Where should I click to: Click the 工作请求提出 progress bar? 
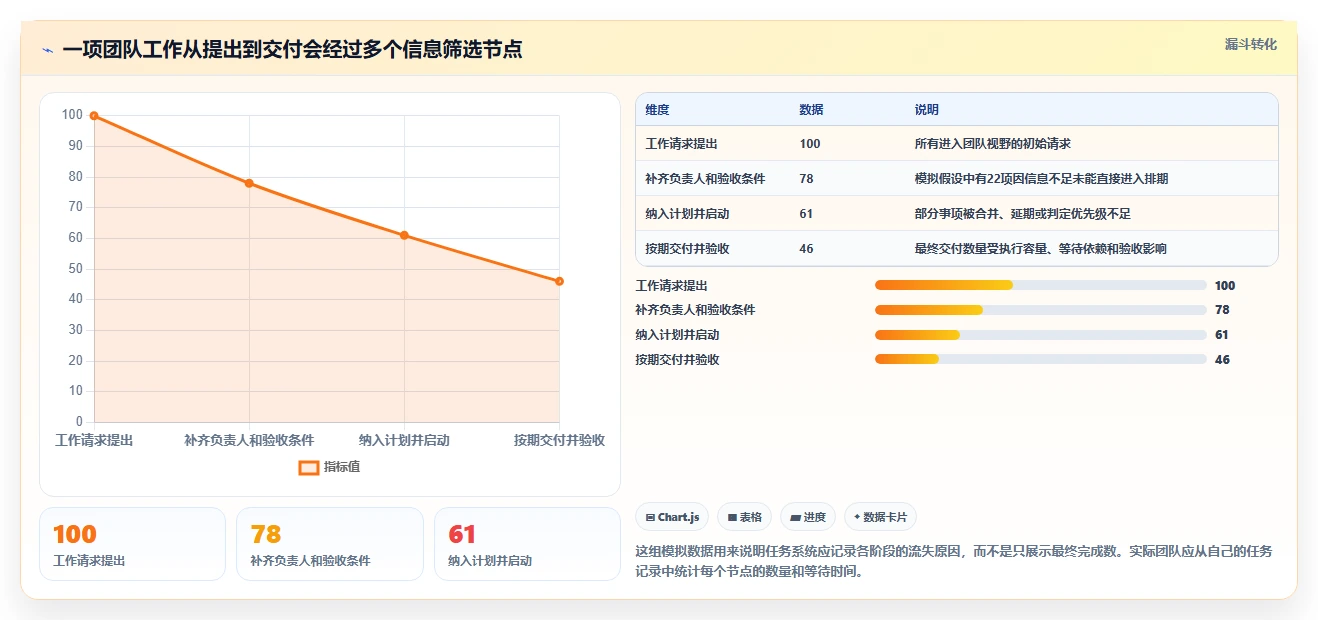click(1041, 286)
